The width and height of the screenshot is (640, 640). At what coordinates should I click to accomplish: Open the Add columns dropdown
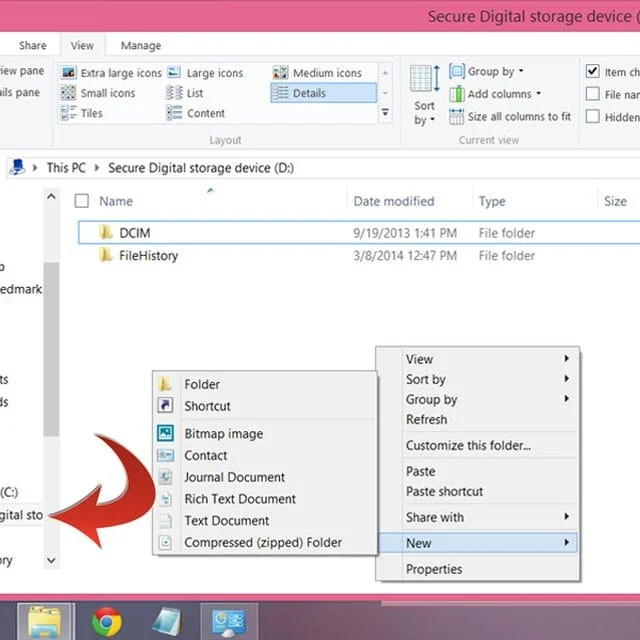click(495, 94)
